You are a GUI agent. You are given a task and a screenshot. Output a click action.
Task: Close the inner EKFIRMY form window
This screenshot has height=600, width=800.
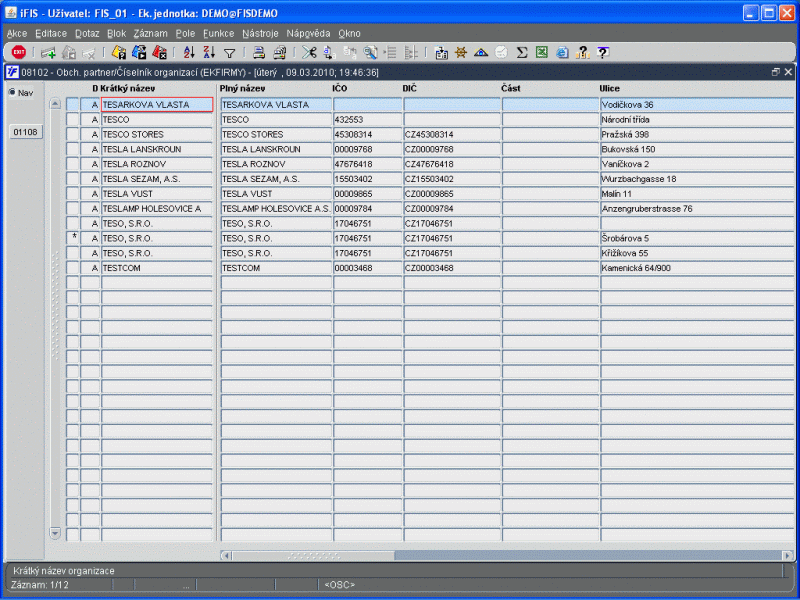point(788,72)
